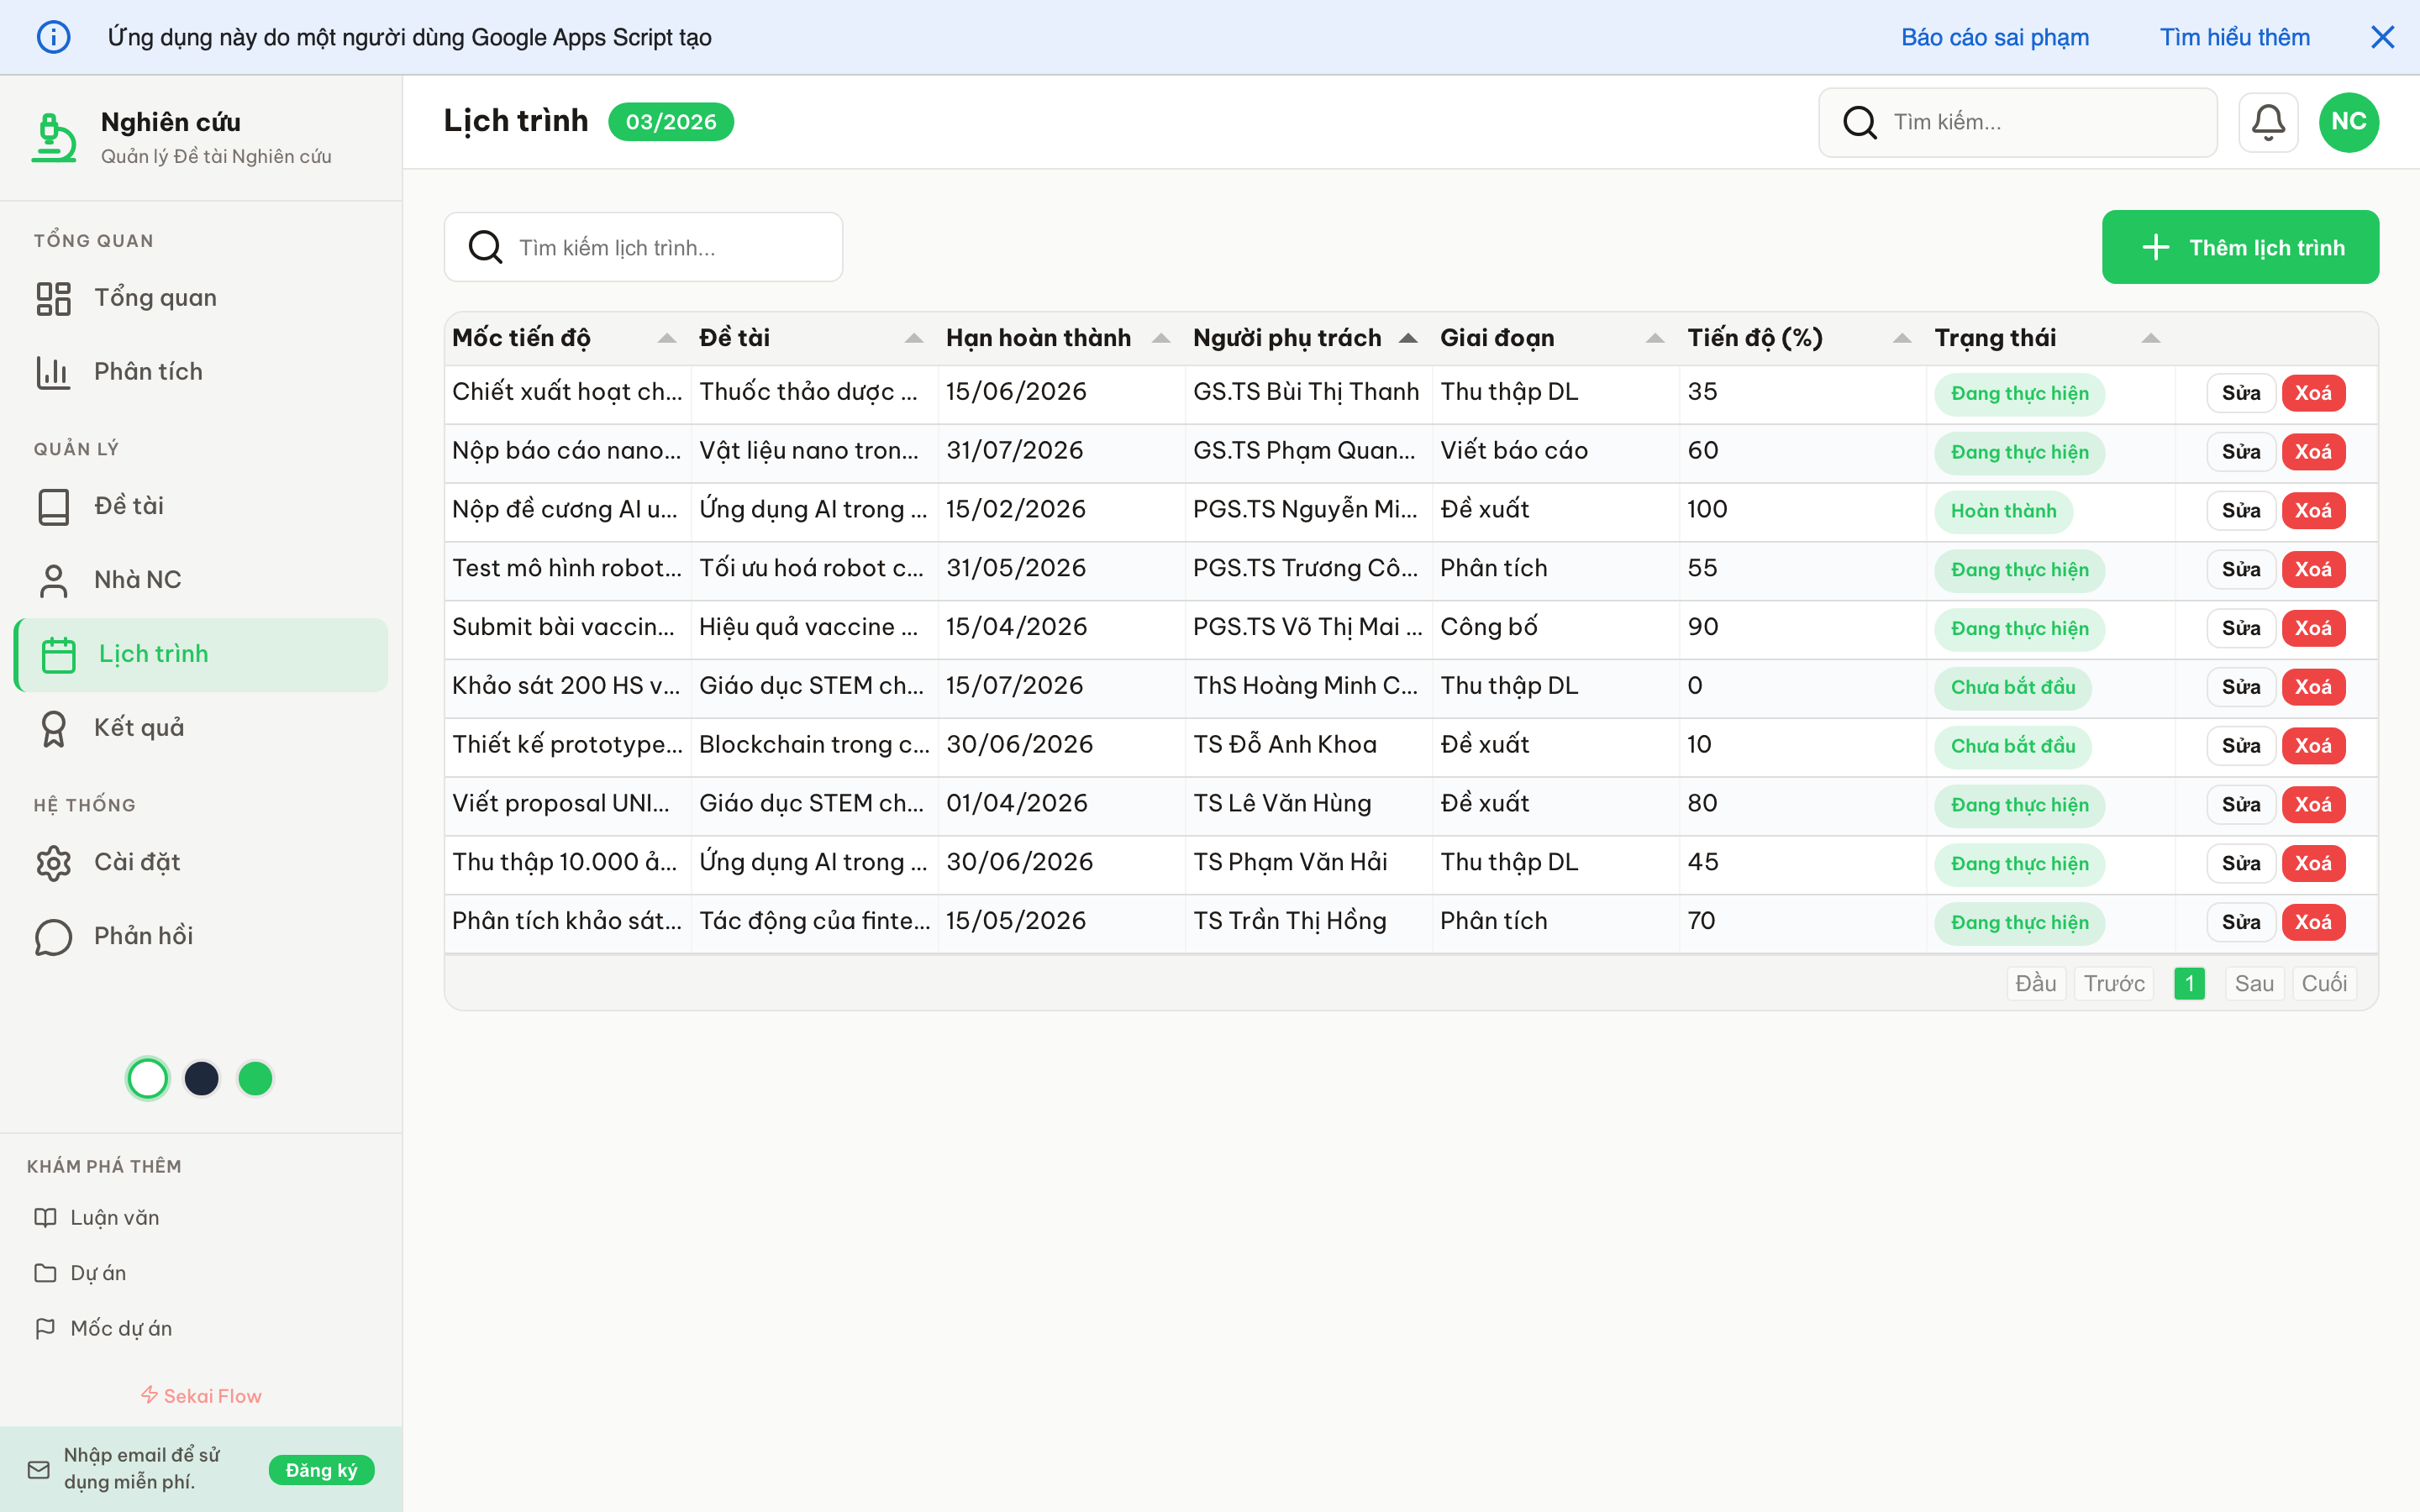Open the Báo cáo sai phạm link
Screen dimensions: 2420x1512
point(1994,37)
